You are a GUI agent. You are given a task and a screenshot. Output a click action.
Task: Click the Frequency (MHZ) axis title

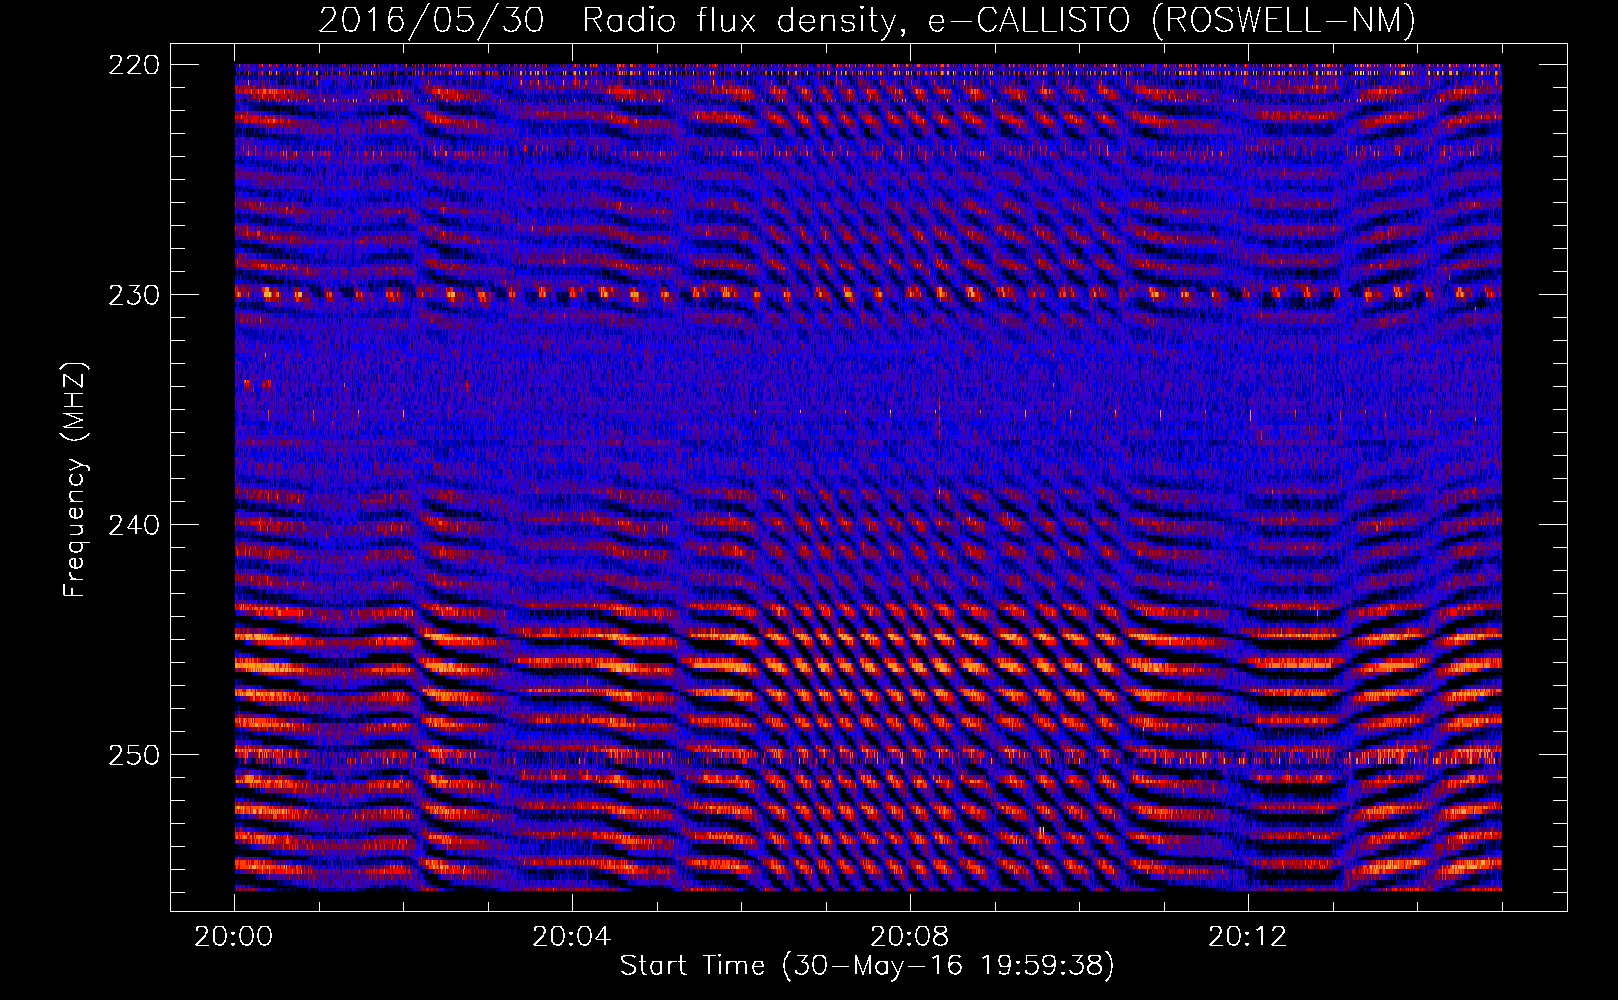click(75, 479)
